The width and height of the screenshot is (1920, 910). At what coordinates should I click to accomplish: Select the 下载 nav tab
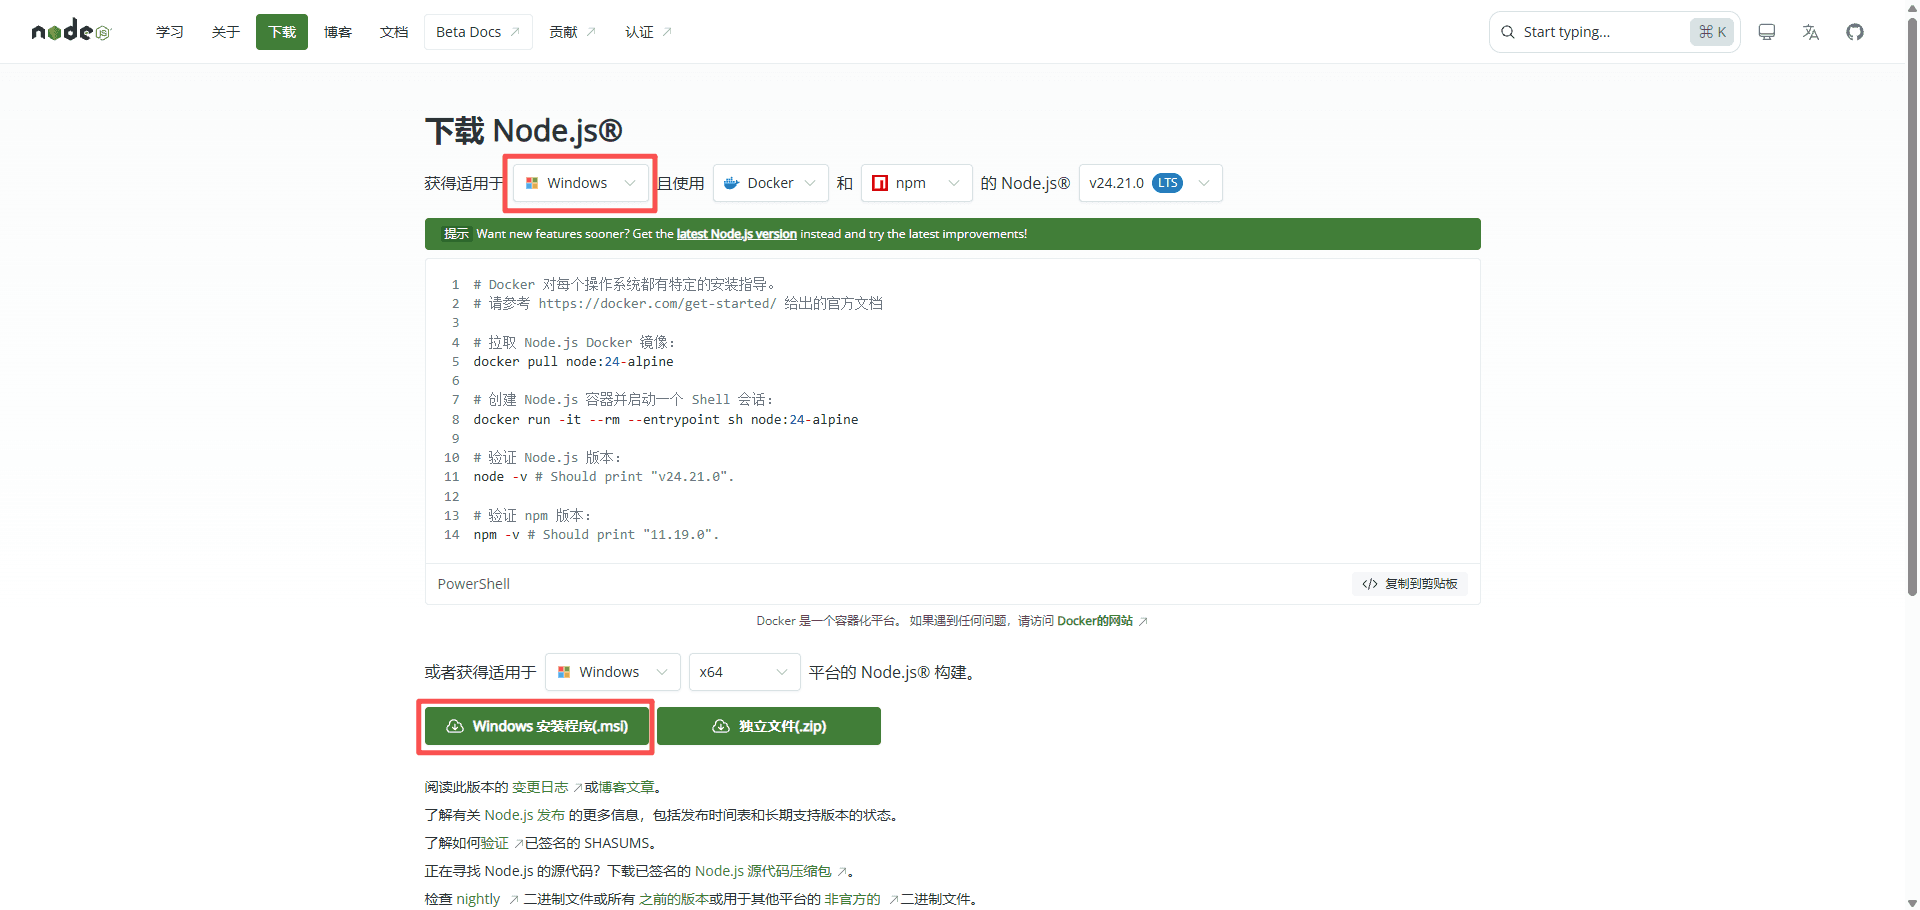point(282,32)
